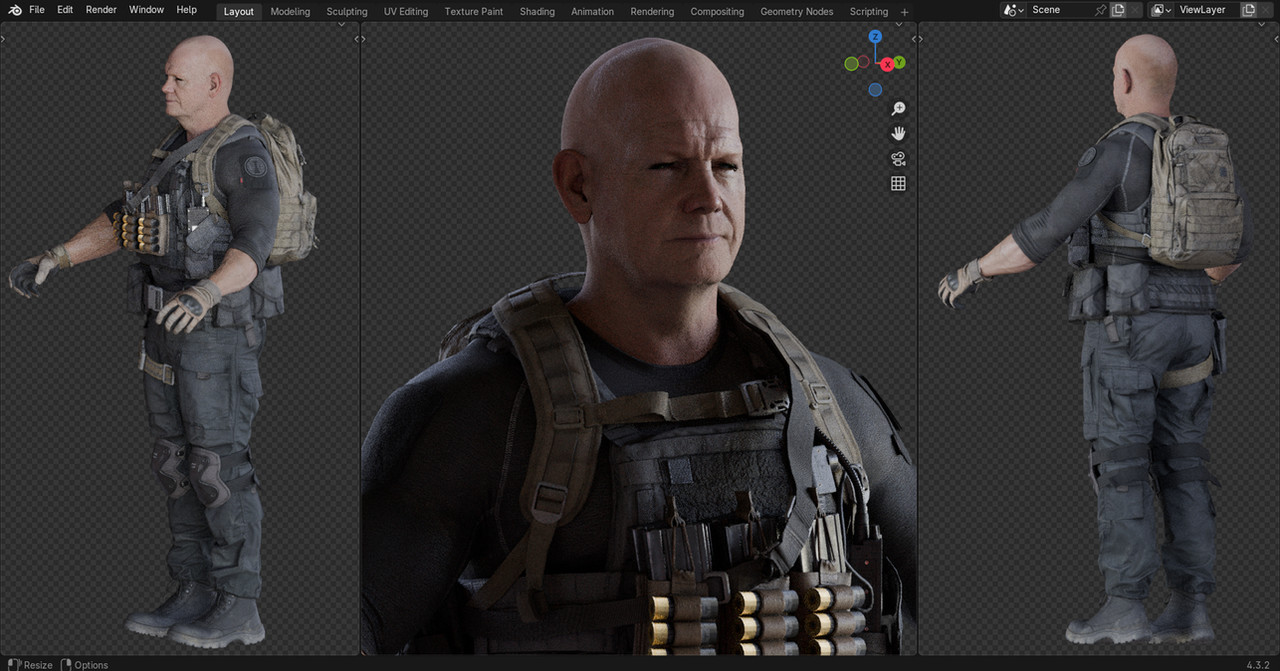Screen dimensions: 1280x671
Task: Switch to the Modeling workspace tab
Action: [x=290, y=11]
